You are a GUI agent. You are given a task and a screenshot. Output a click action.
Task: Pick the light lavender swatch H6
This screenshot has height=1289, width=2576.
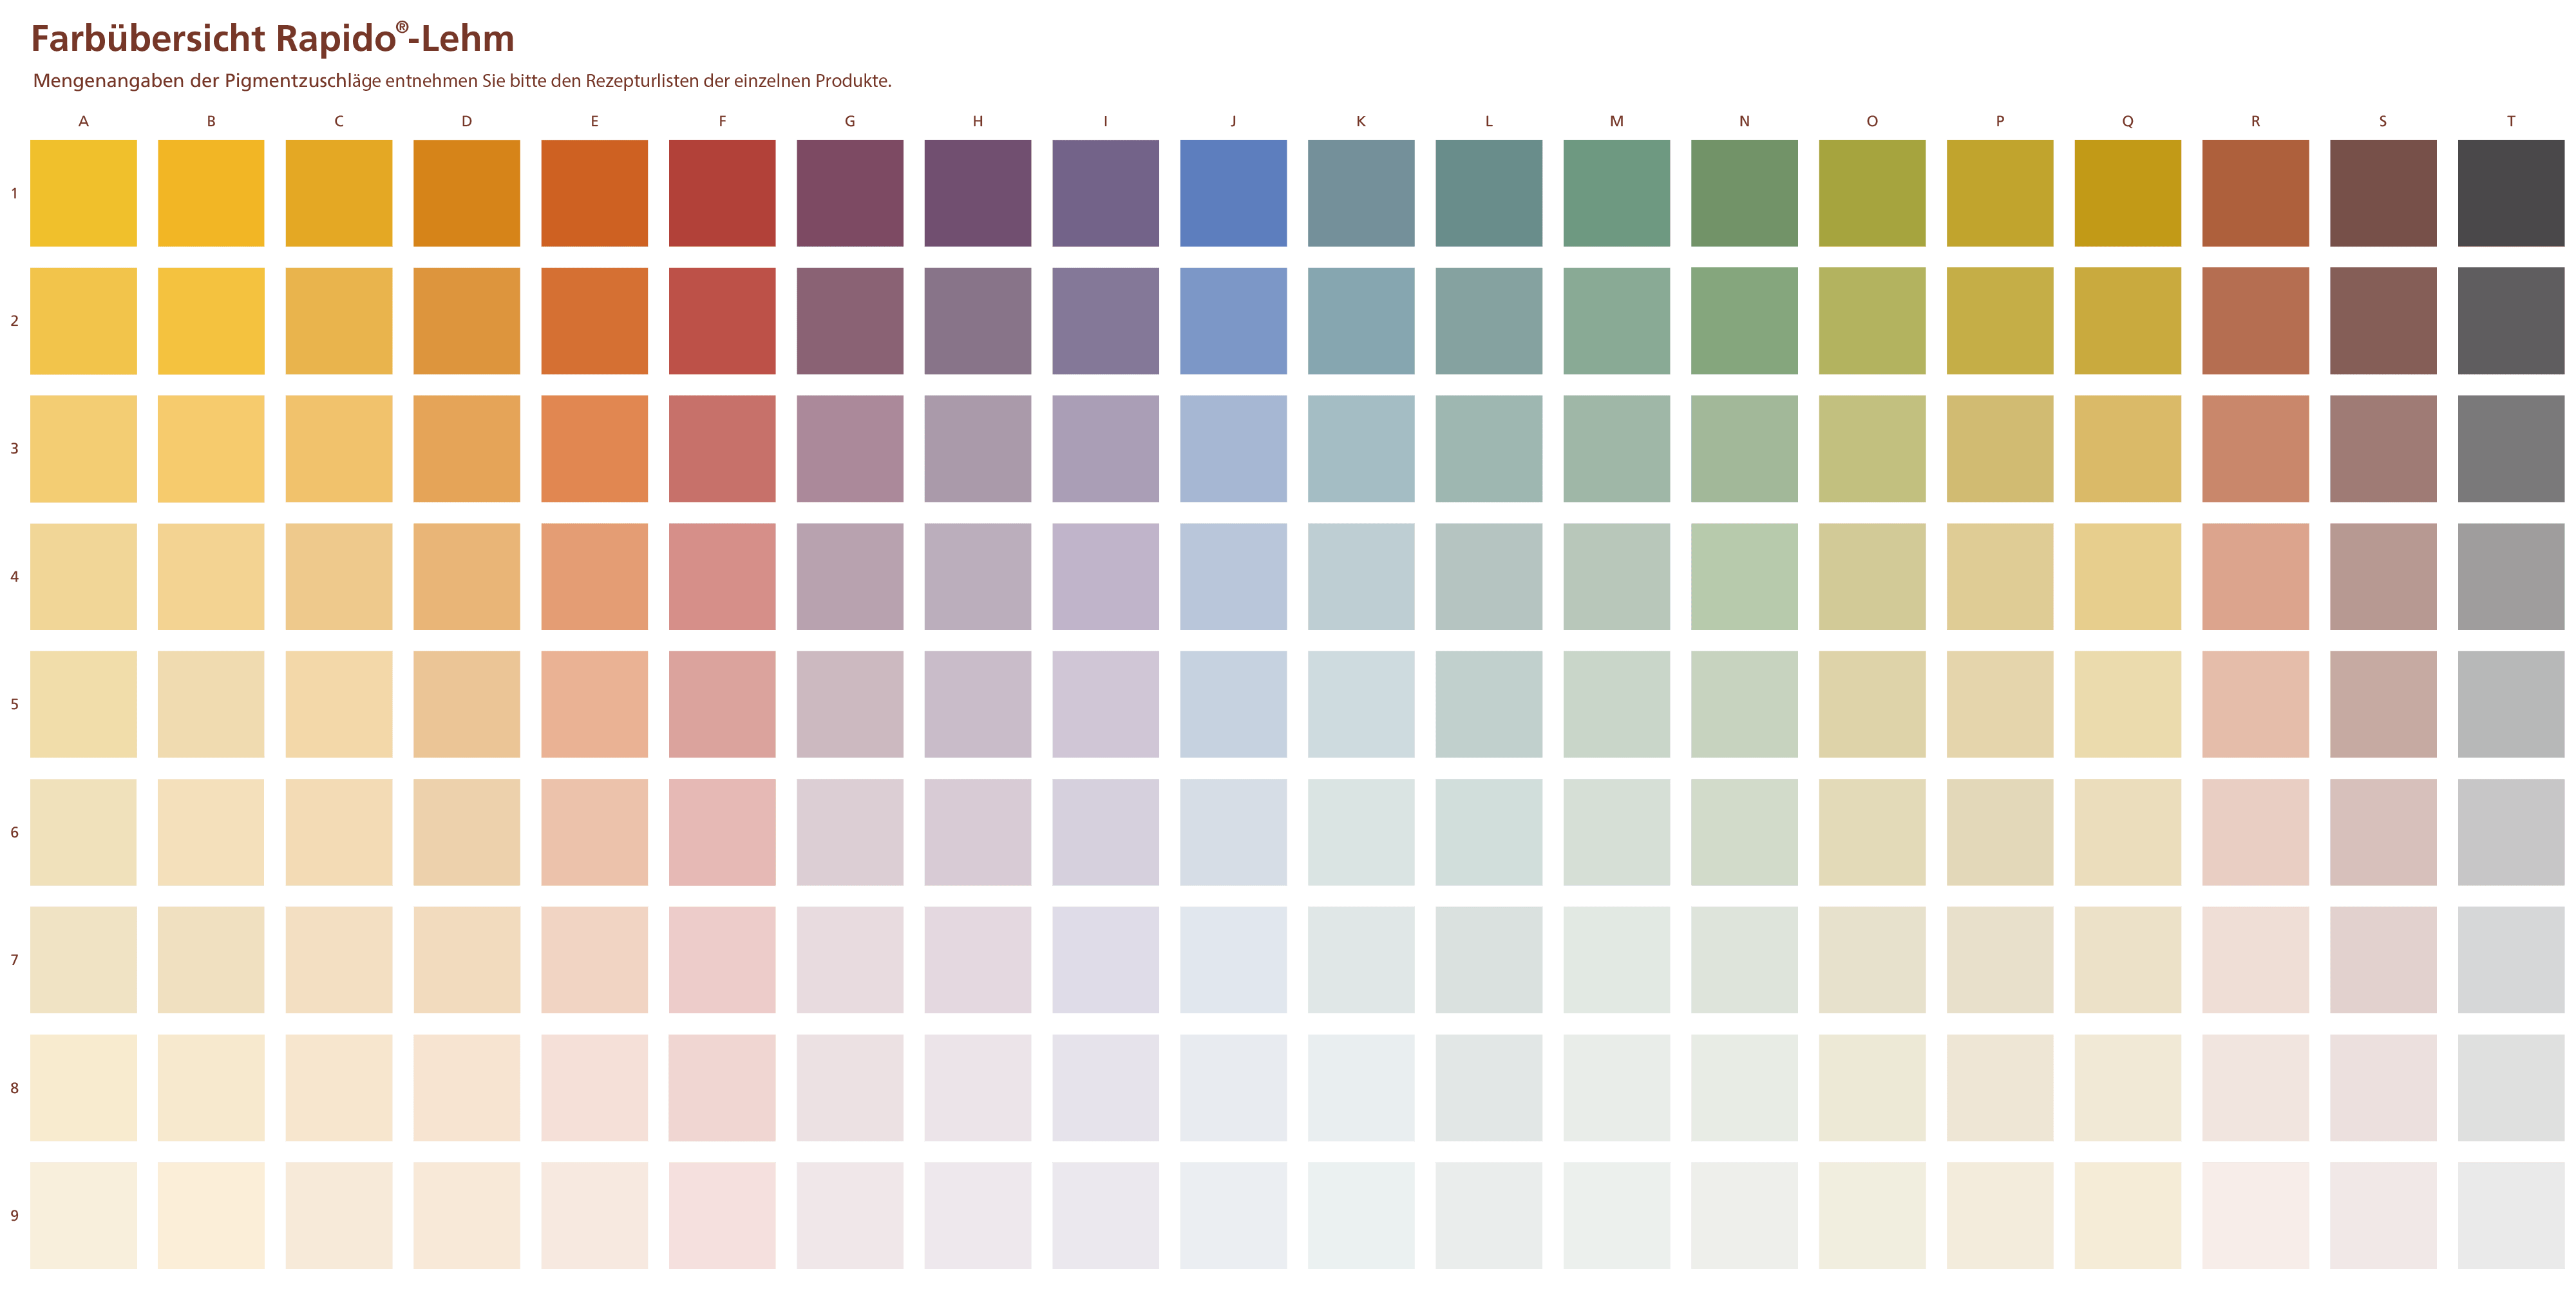pyautogui.click(x=978, y=832)
